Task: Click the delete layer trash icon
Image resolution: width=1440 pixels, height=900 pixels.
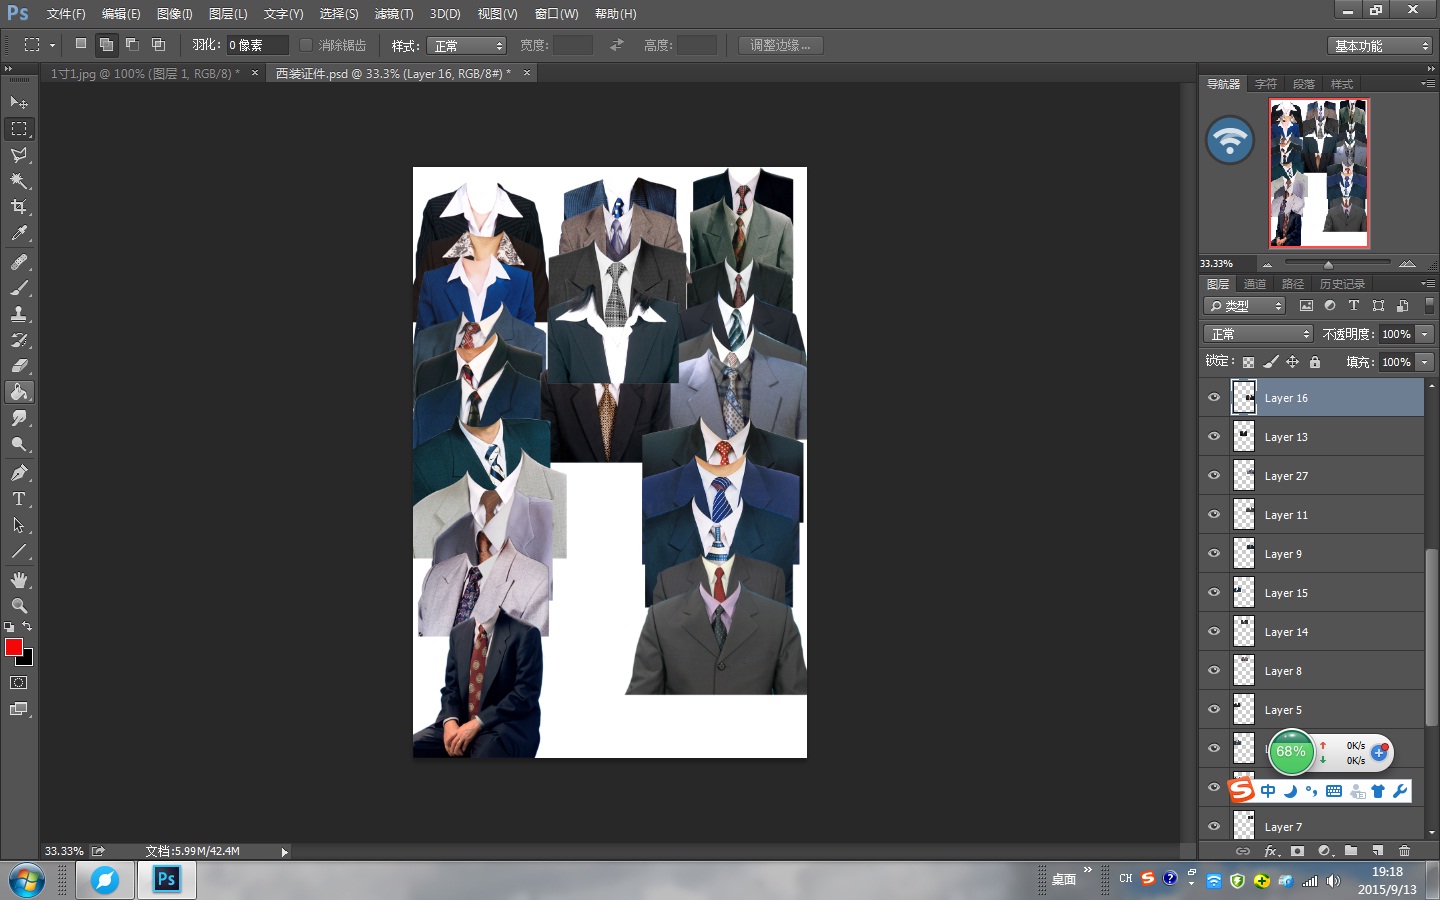Action: tap(1405, 851)
